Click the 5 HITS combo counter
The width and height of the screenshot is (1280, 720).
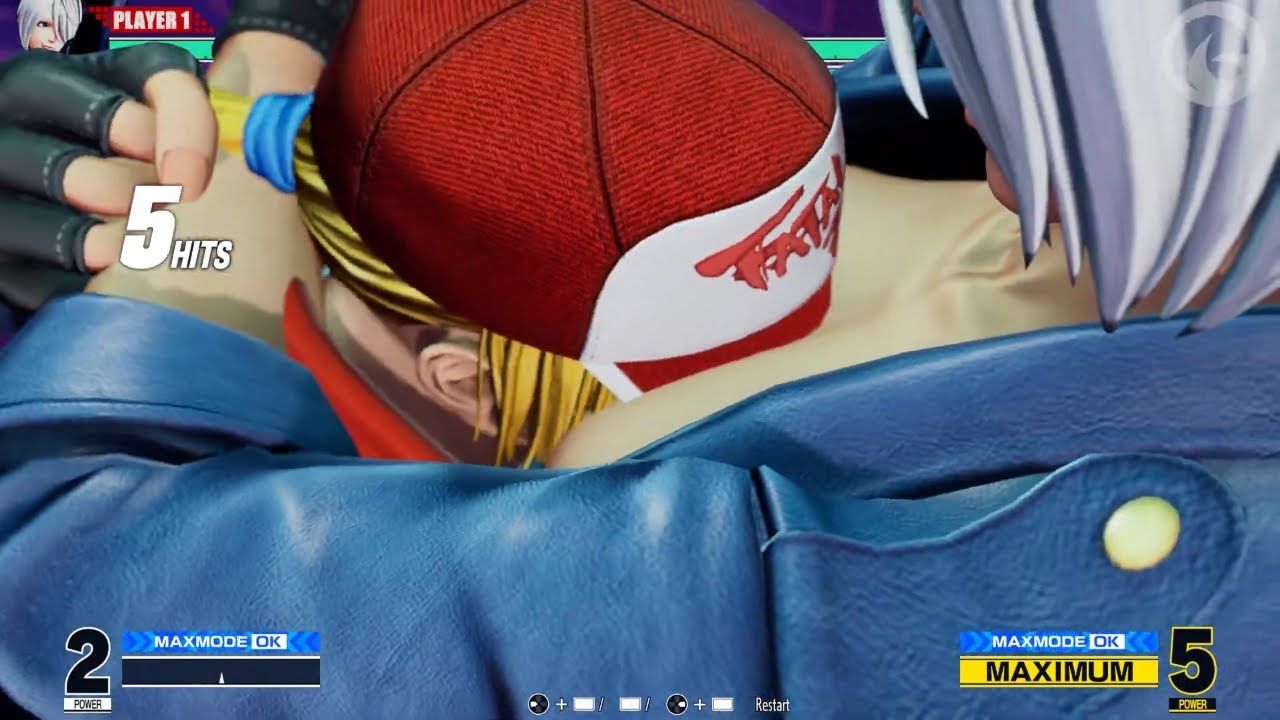tap(176, 230)
